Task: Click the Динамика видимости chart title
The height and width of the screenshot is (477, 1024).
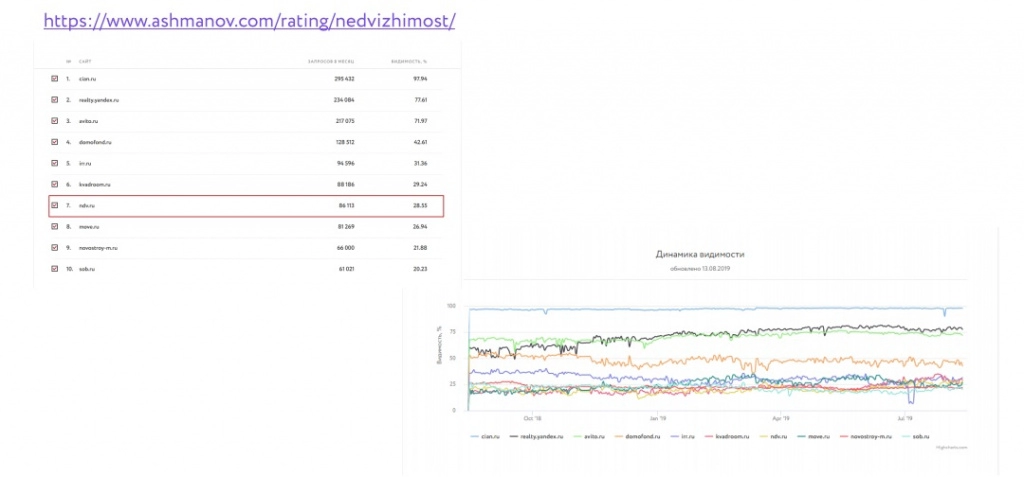Action: [699, 255]
